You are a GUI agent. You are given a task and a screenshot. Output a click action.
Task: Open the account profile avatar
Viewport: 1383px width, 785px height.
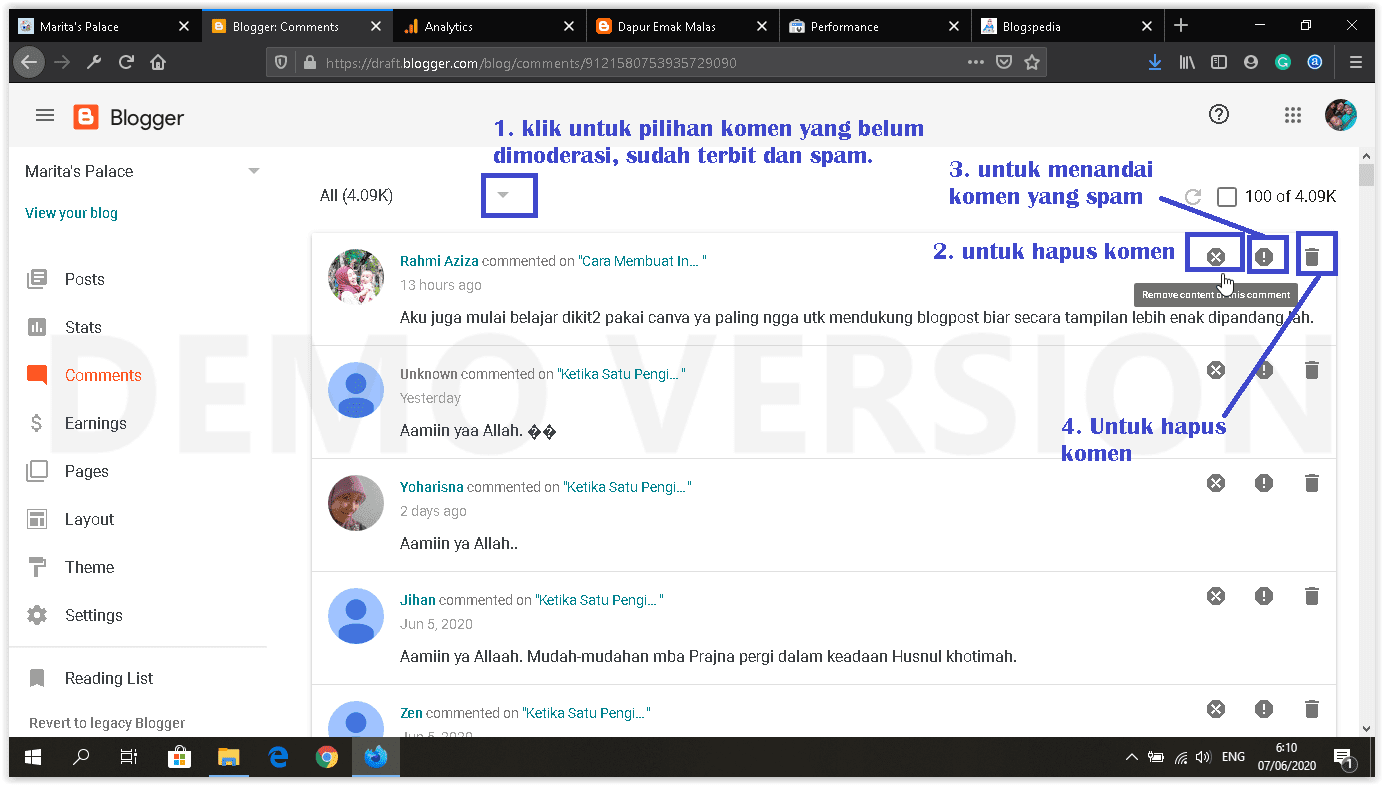tap(1341, 115)
